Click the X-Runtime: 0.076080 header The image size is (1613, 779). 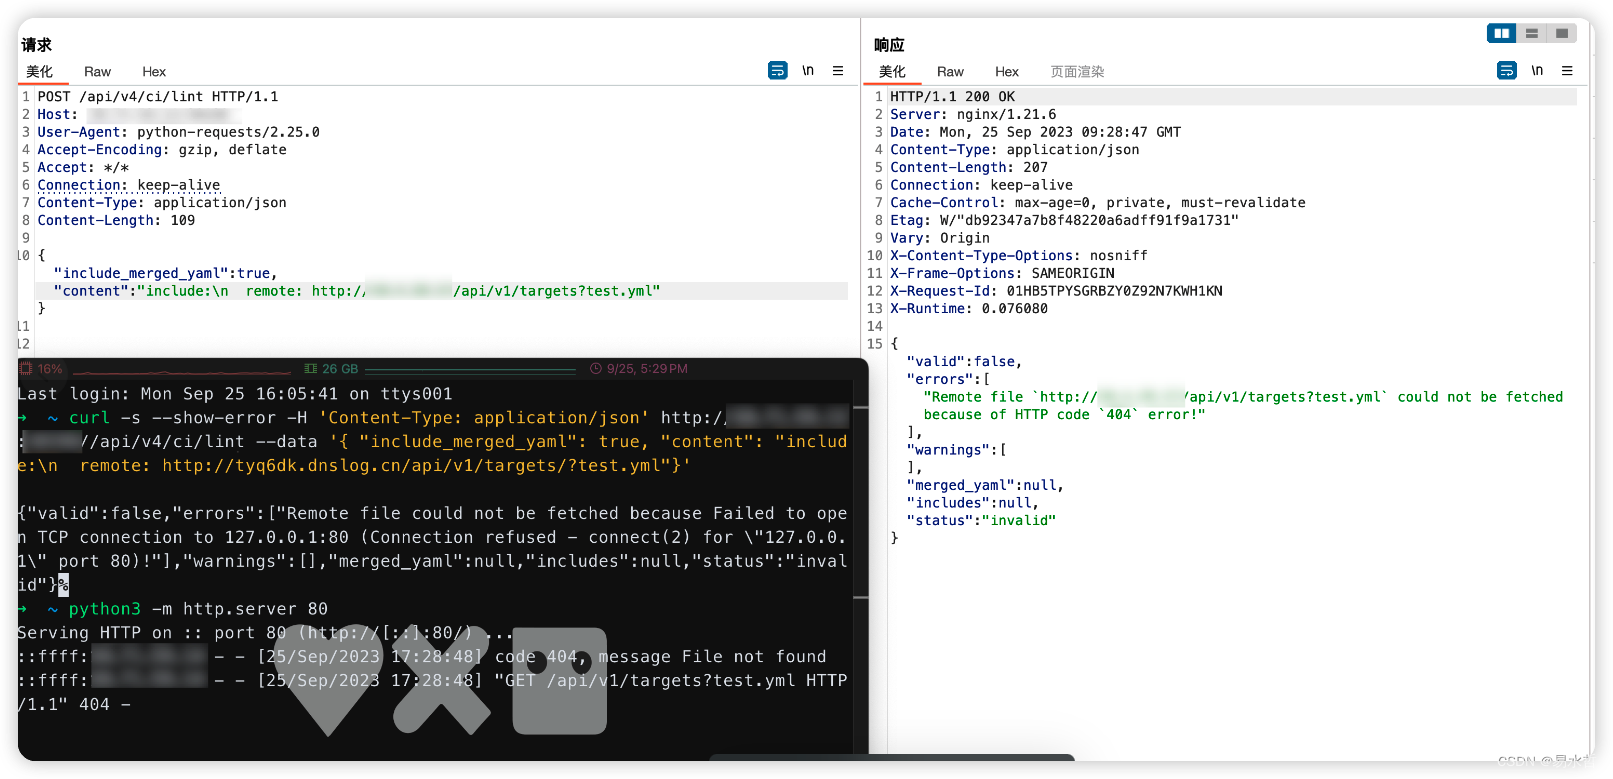pyautogui.click(x=969, y=309)
